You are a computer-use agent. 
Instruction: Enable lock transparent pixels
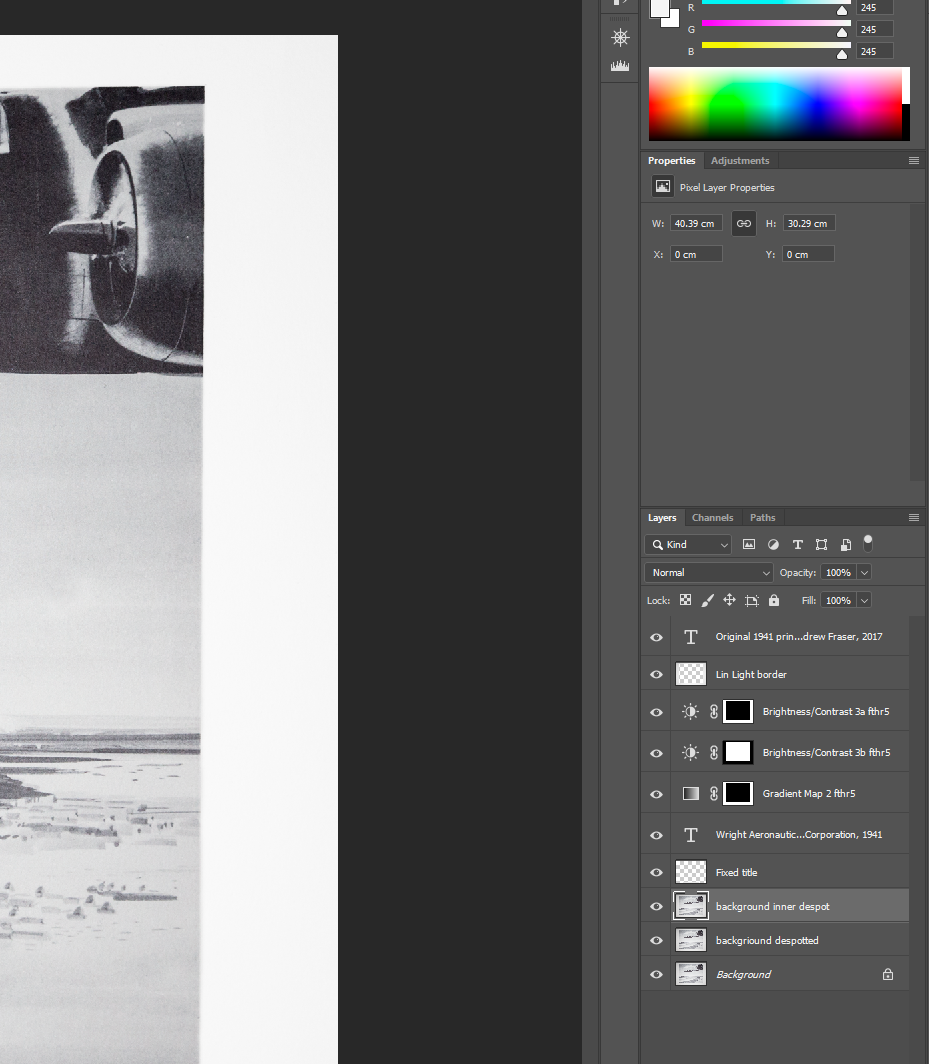(x=685, y=599)
